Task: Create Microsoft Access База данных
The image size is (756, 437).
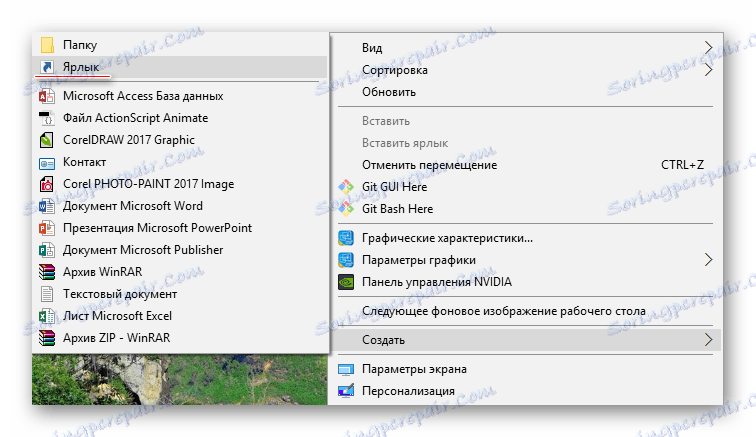Action: [180, 96]
